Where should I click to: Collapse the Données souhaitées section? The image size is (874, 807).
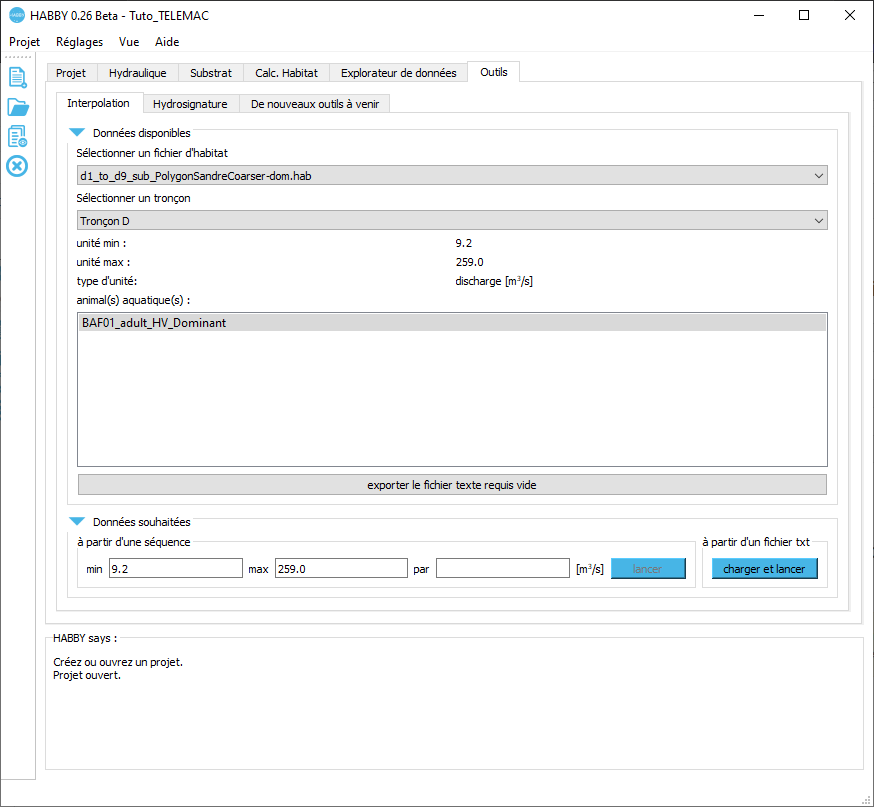coord(77,522)
